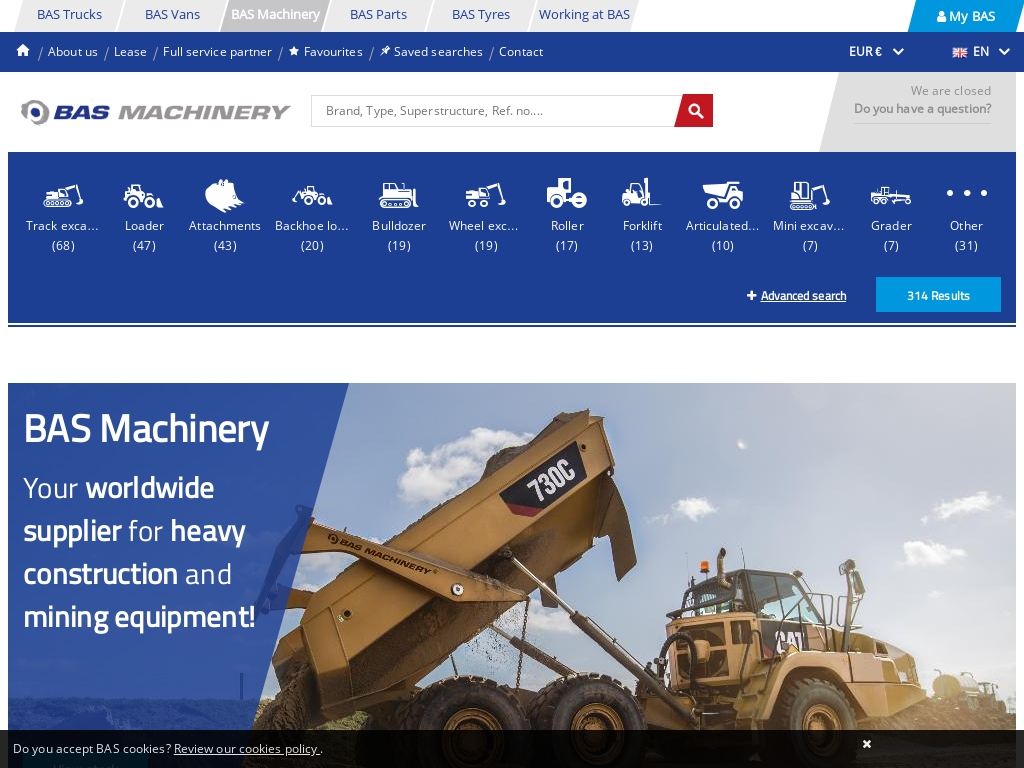Switch to the BAS Trucks tab
Viewport: 1024px width, 768px height.
click(69, 14)
